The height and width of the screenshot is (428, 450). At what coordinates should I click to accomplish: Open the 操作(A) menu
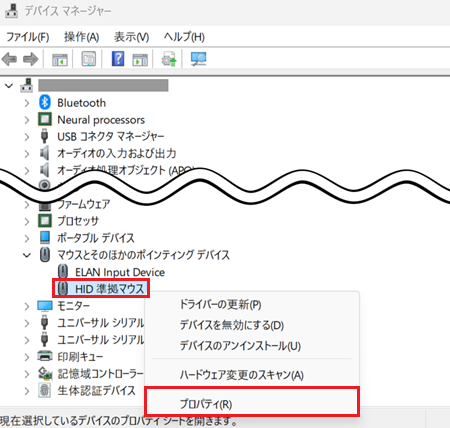point(82,37)
